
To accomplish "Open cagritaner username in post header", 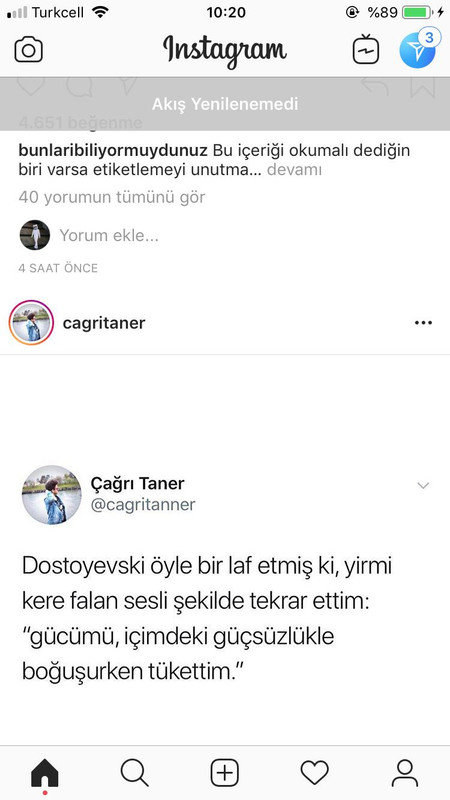I will (x=104, y=323).
